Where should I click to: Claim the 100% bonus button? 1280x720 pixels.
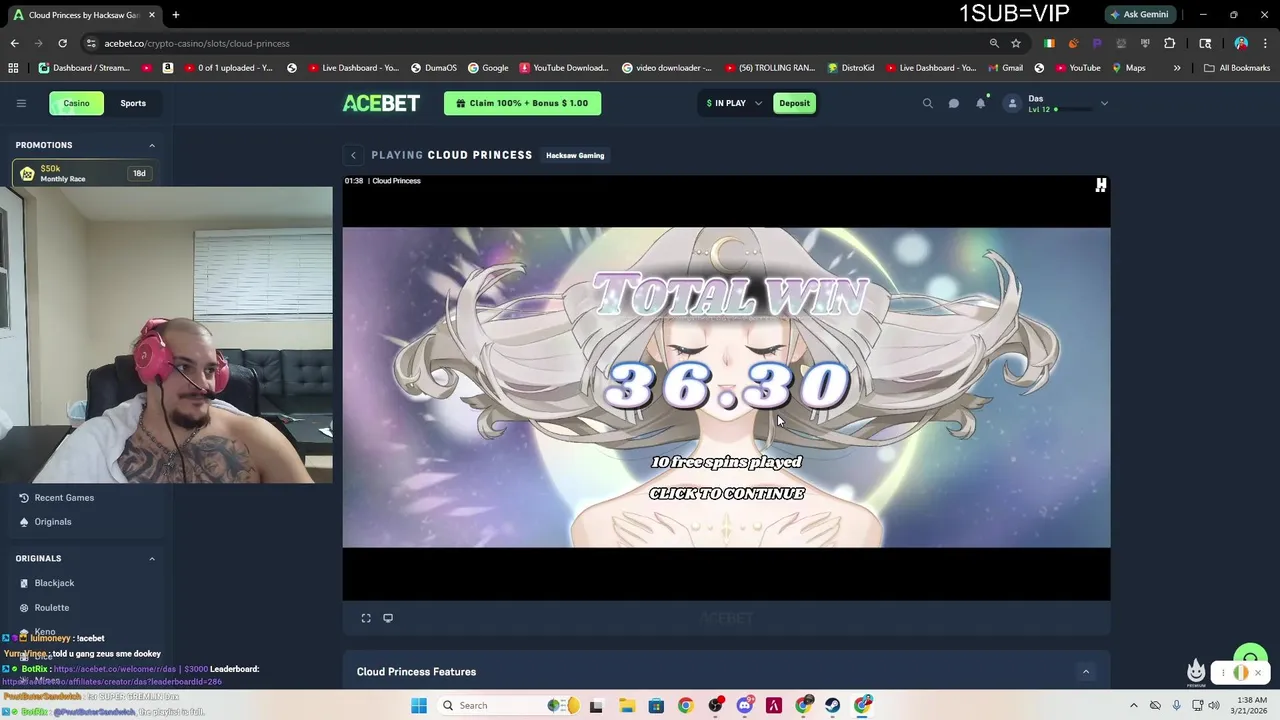(x=522, y=103)
